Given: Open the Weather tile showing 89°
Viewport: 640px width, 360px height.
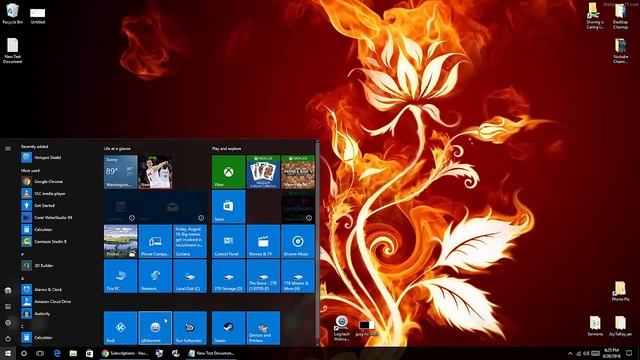Looking at the screenshot, I should click(x=120, y=172).
